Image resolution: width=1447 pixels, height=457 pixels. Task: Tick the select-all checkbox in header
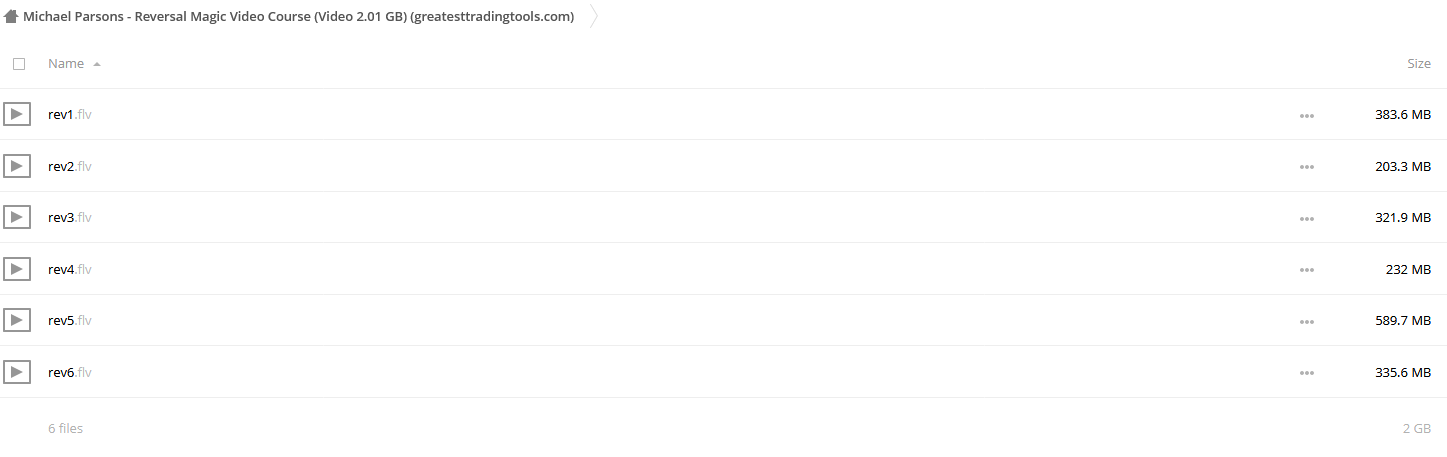click(x=19, y=64)
